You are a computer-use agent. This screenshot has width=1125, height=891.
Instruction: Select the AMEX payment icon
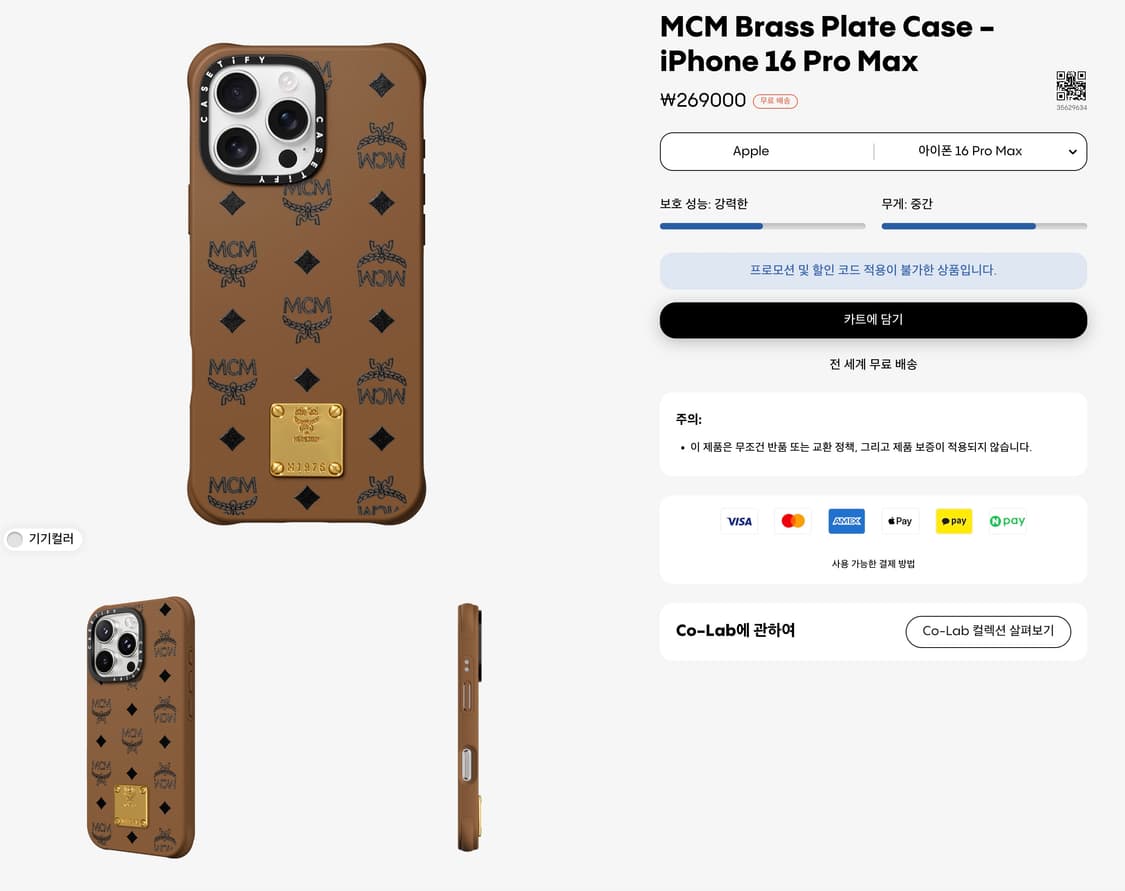847,521
